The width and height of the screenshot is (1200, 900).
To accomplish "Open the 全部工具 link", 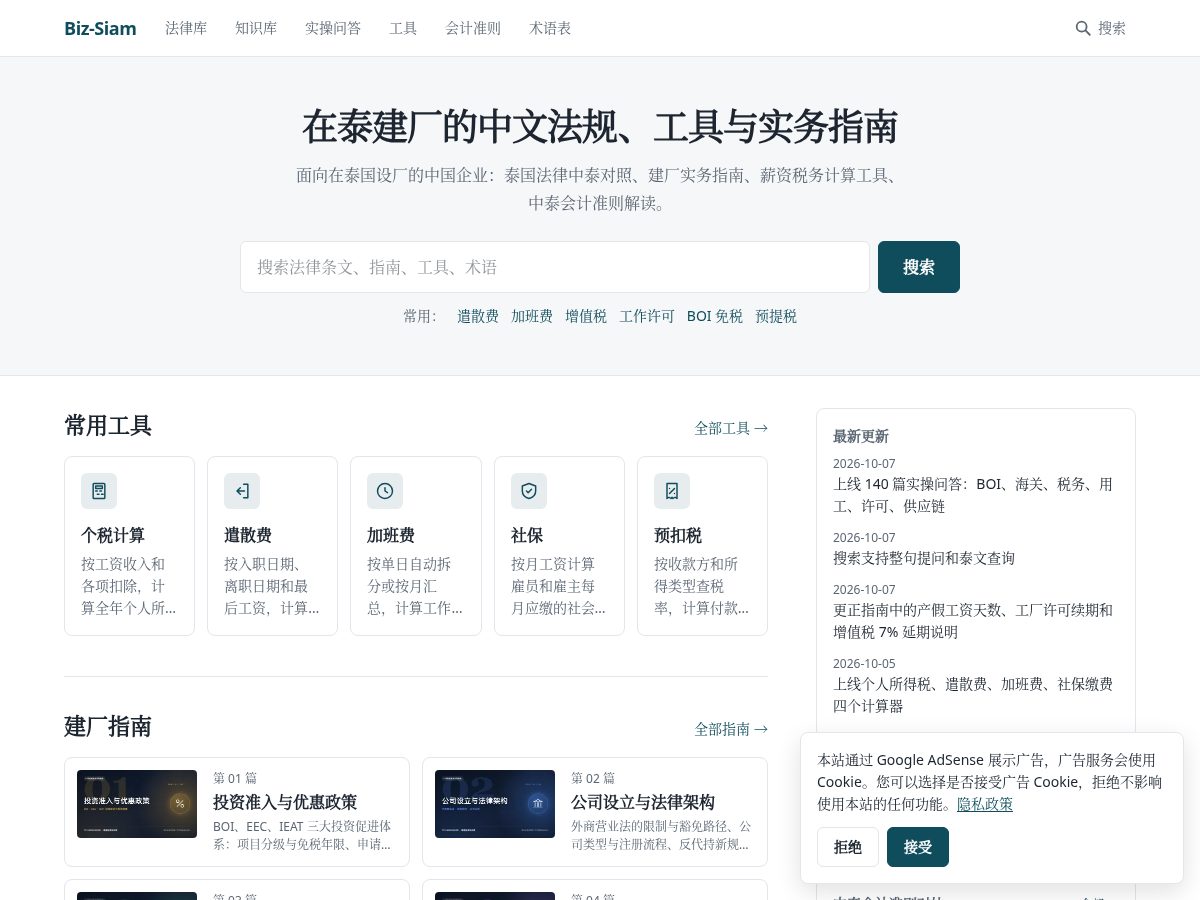I will (731, 428).
